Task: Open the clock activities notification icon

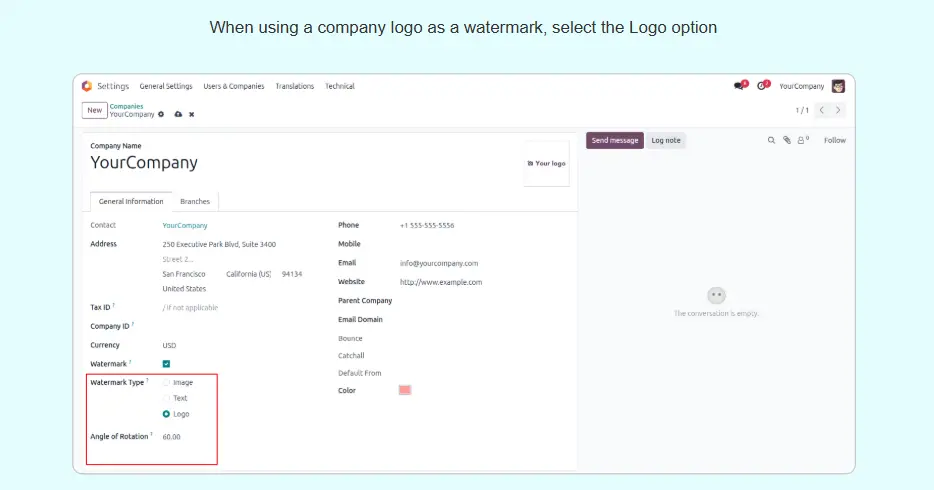Action: [762, 86]
